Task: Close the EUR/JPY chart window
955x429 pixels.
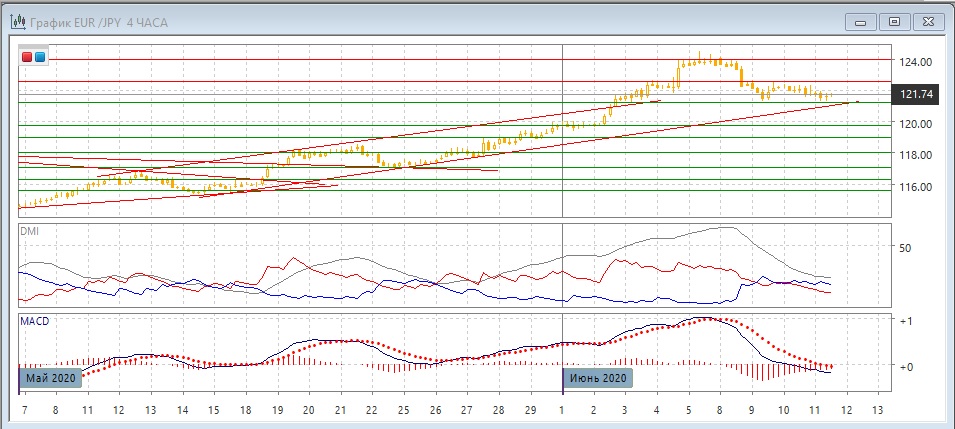Action: click(927, 21)
